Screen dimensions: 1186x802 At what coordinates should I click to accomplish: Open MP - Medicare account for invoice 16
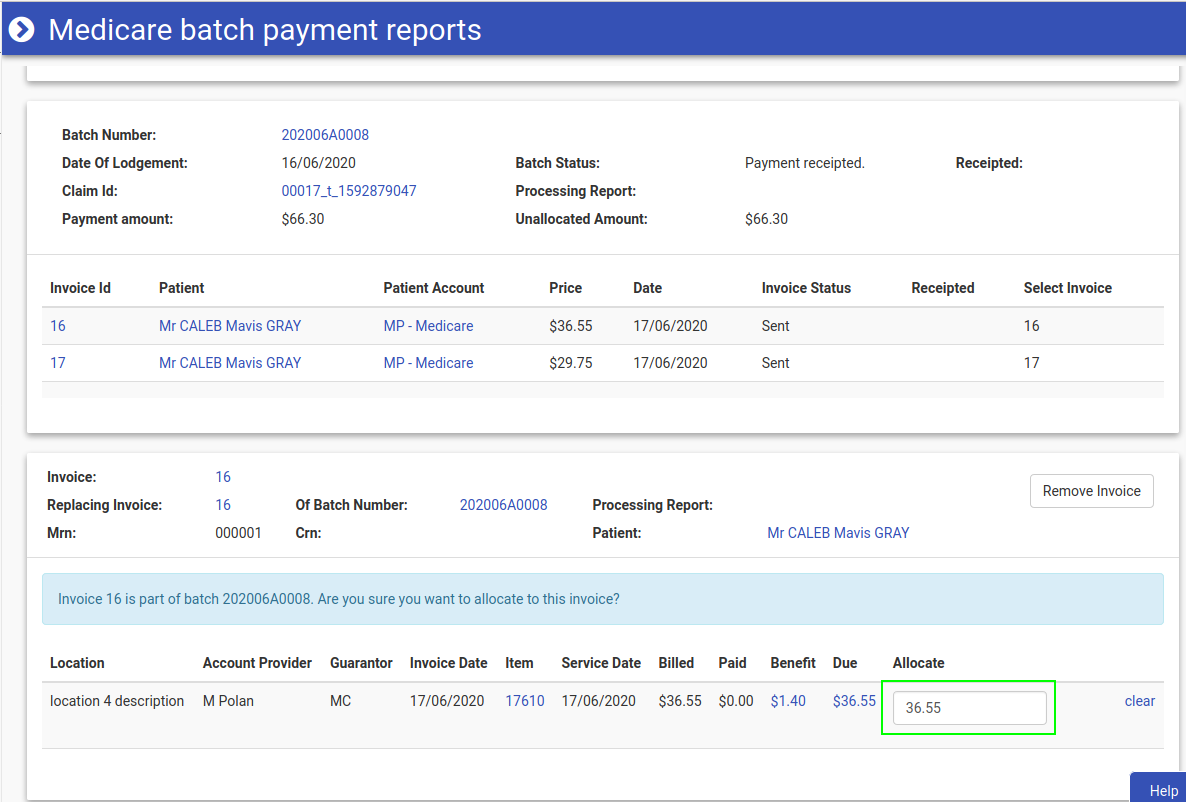(x=428, y=326)
